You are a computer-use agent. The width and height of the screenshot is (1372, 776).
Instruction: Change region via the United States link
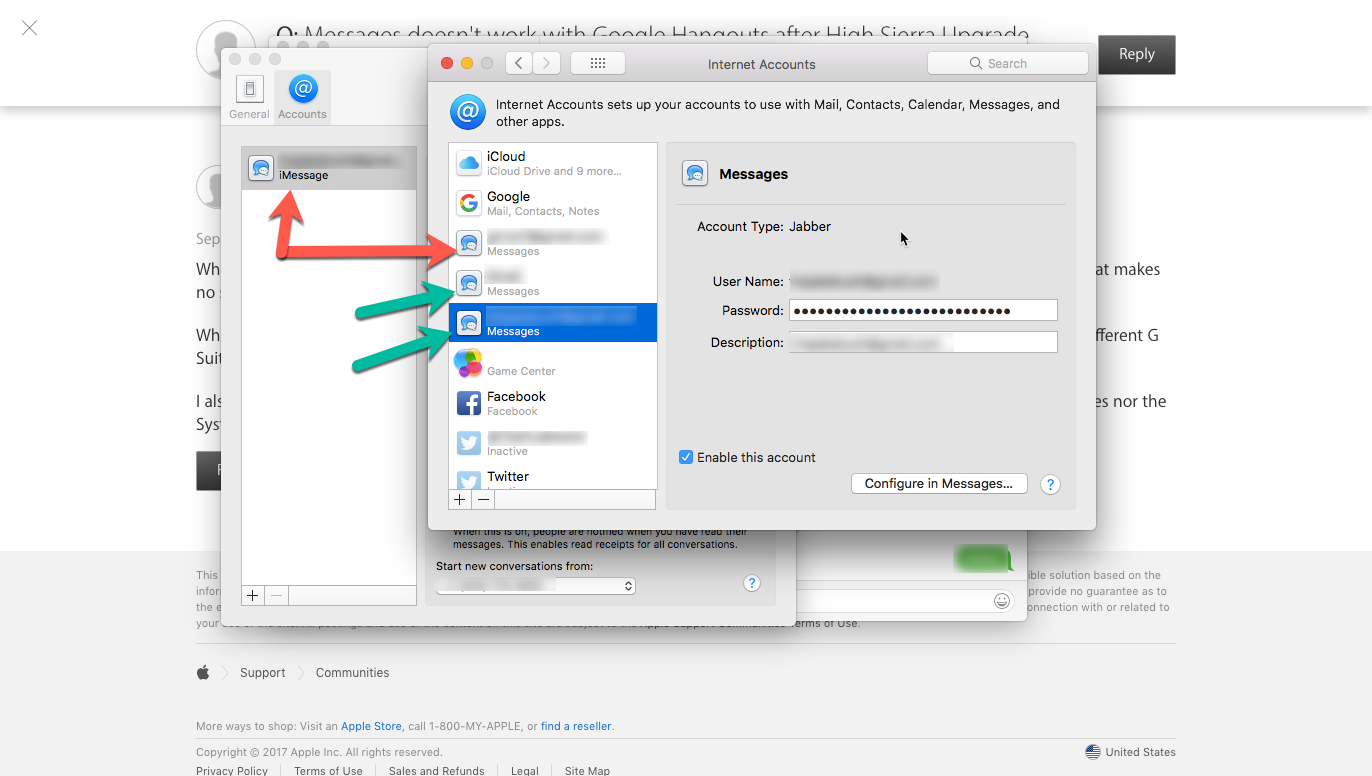(x=1131, y=752)
